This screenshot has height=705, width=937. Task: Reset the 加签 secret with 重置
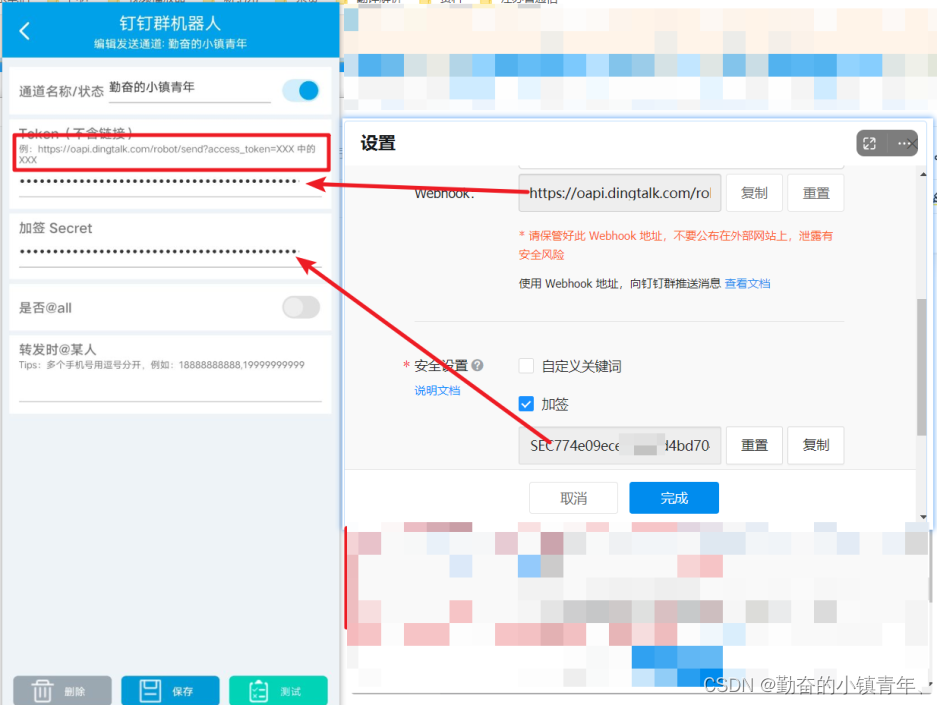(754, 445)
